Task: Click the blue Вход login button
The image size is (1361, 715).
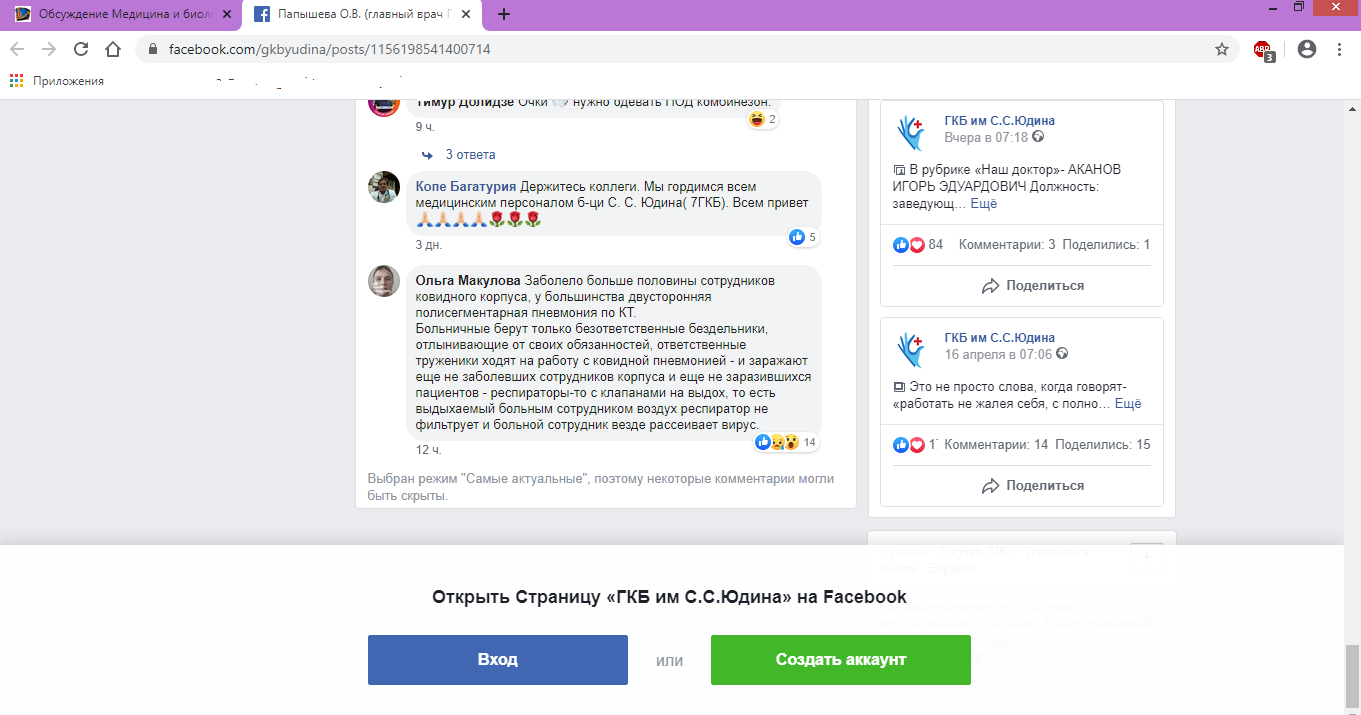Action: click(498, 660)
